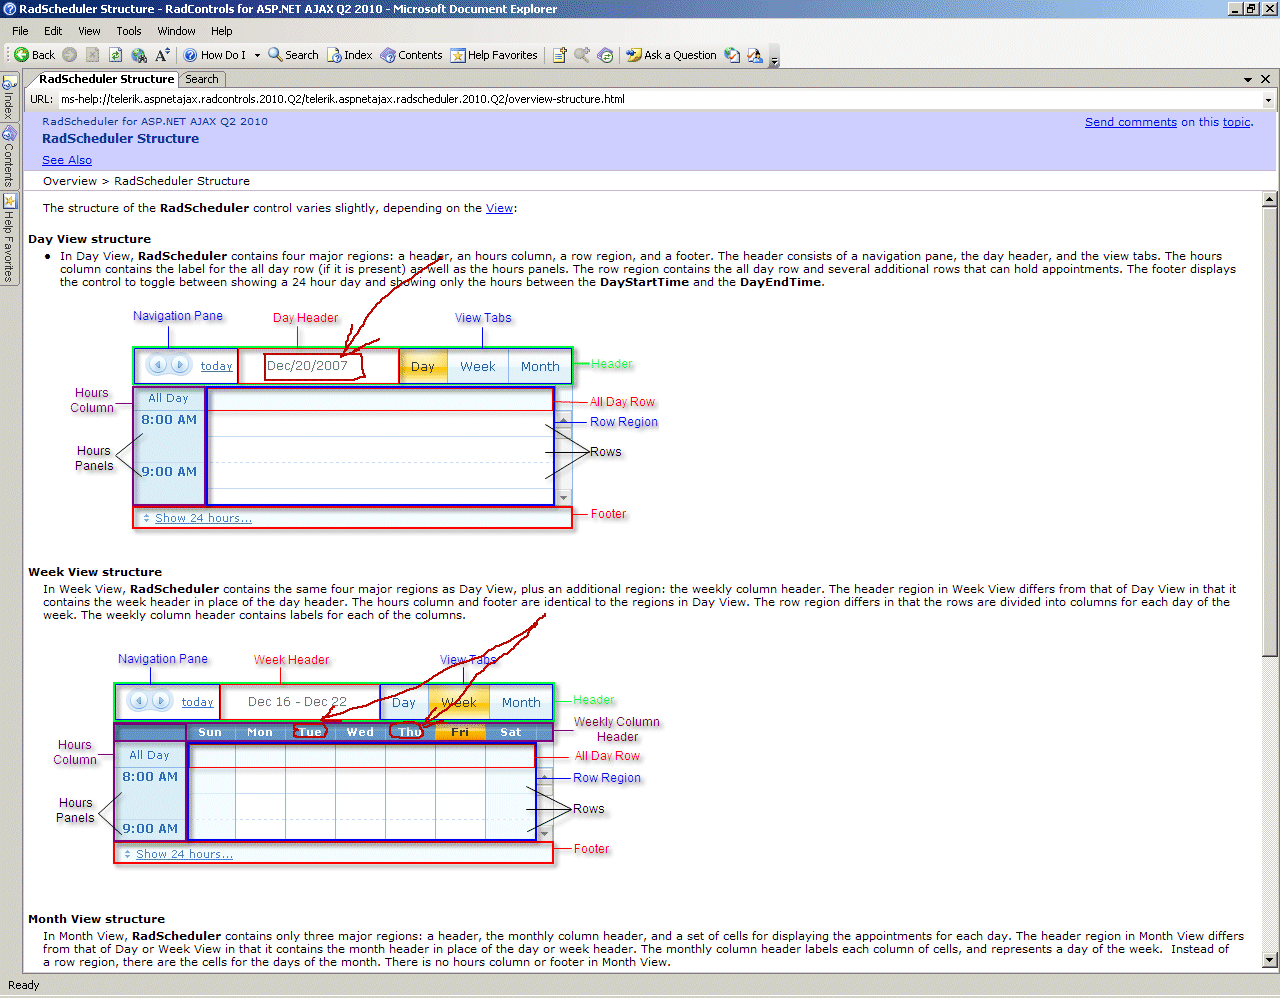Open the View link in the intro sentence
The height and width of the screenshot is (998, 1280).
coord(499,208)
